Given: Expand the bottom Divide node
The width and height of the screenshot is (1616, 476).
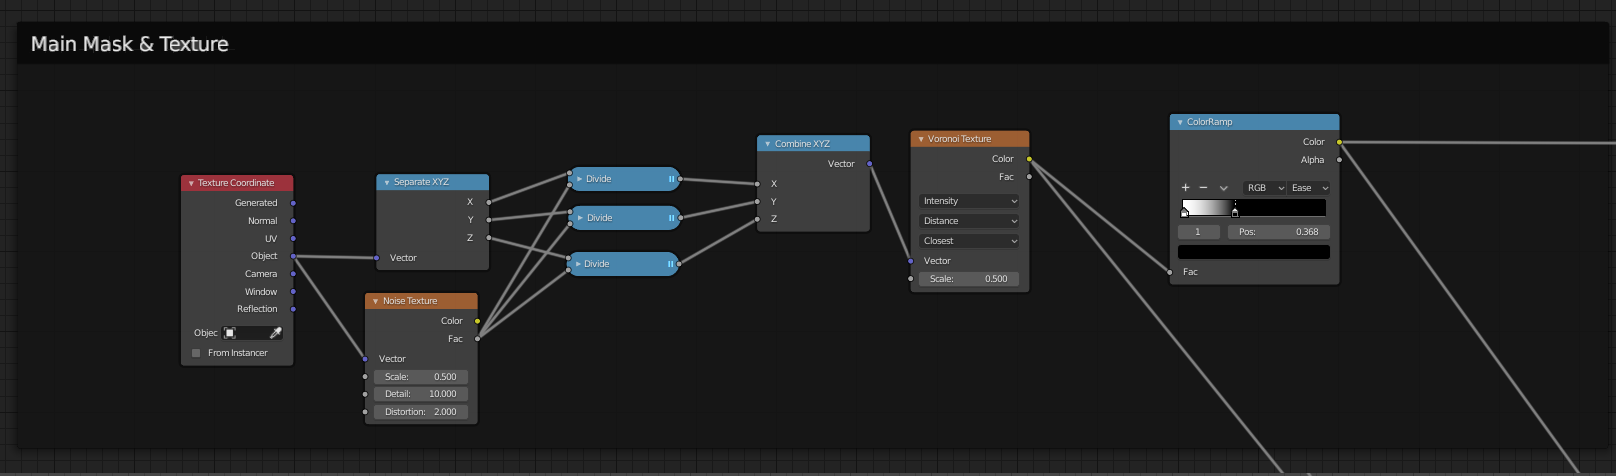Looking at the screenshot, I should pyautogui.click(x=578, y=264).
